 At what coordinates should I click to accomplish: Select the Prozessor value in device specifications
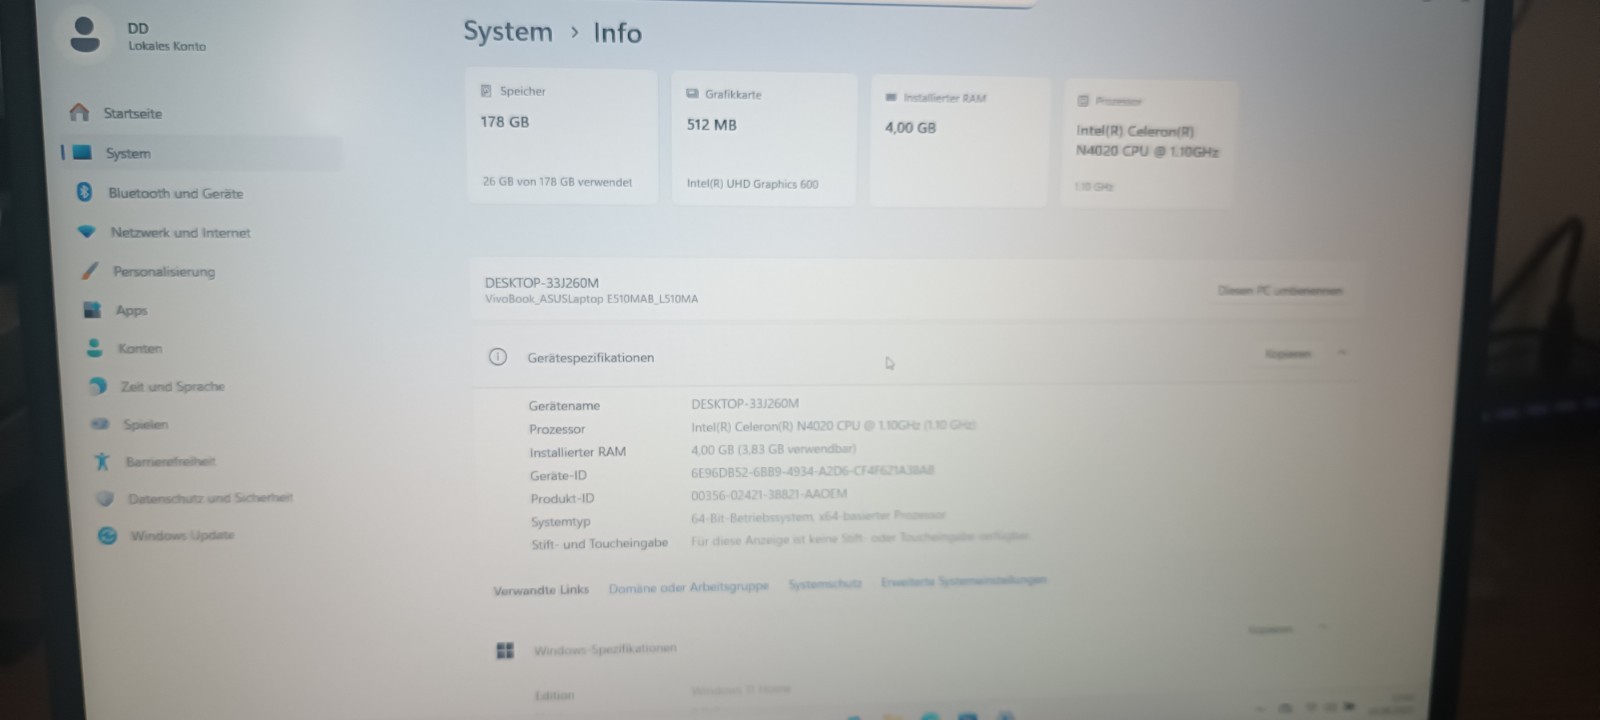[x=833, y=426]
